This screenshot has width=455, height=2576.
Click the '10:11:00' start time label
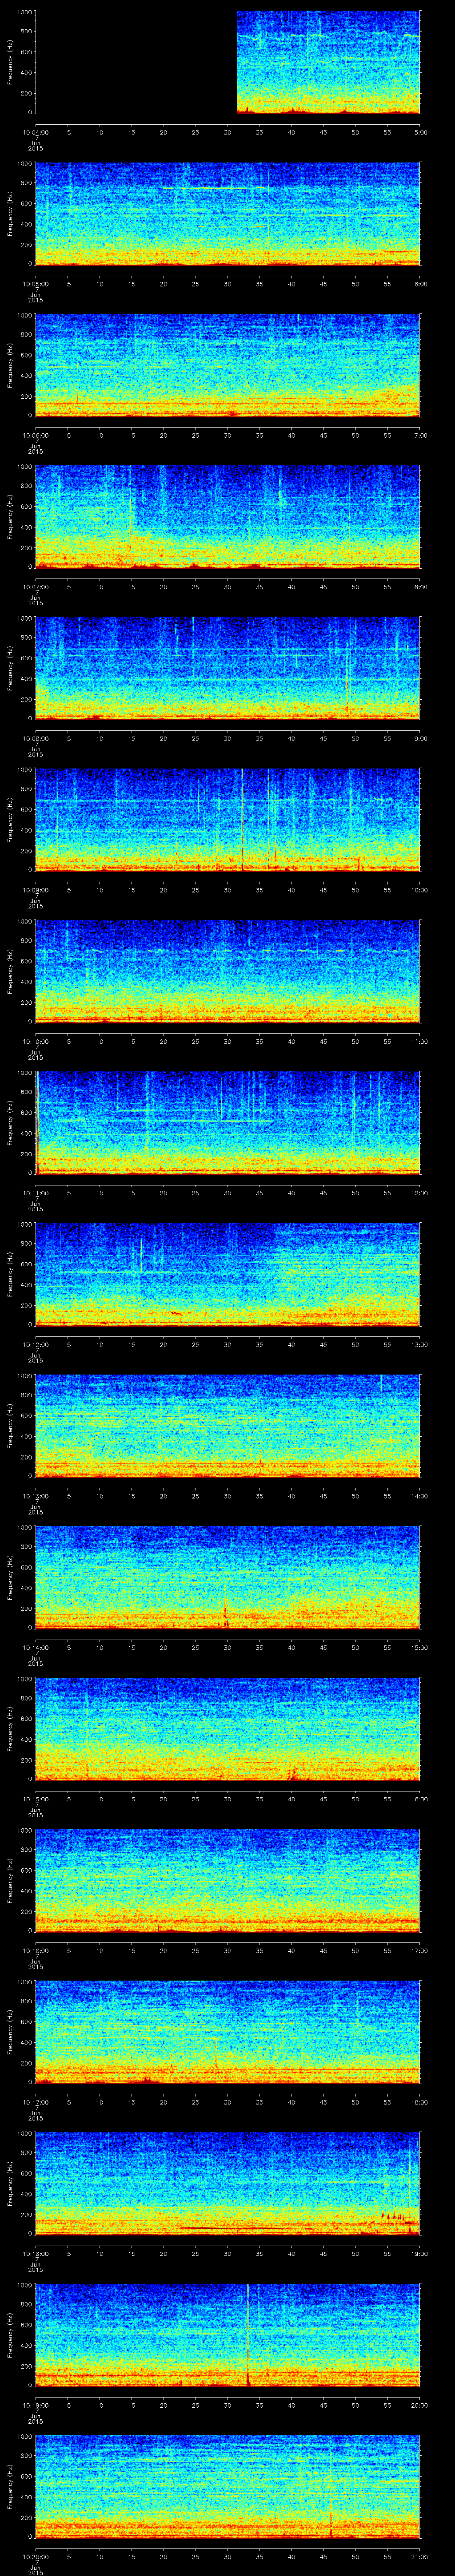pos(35,1193)
